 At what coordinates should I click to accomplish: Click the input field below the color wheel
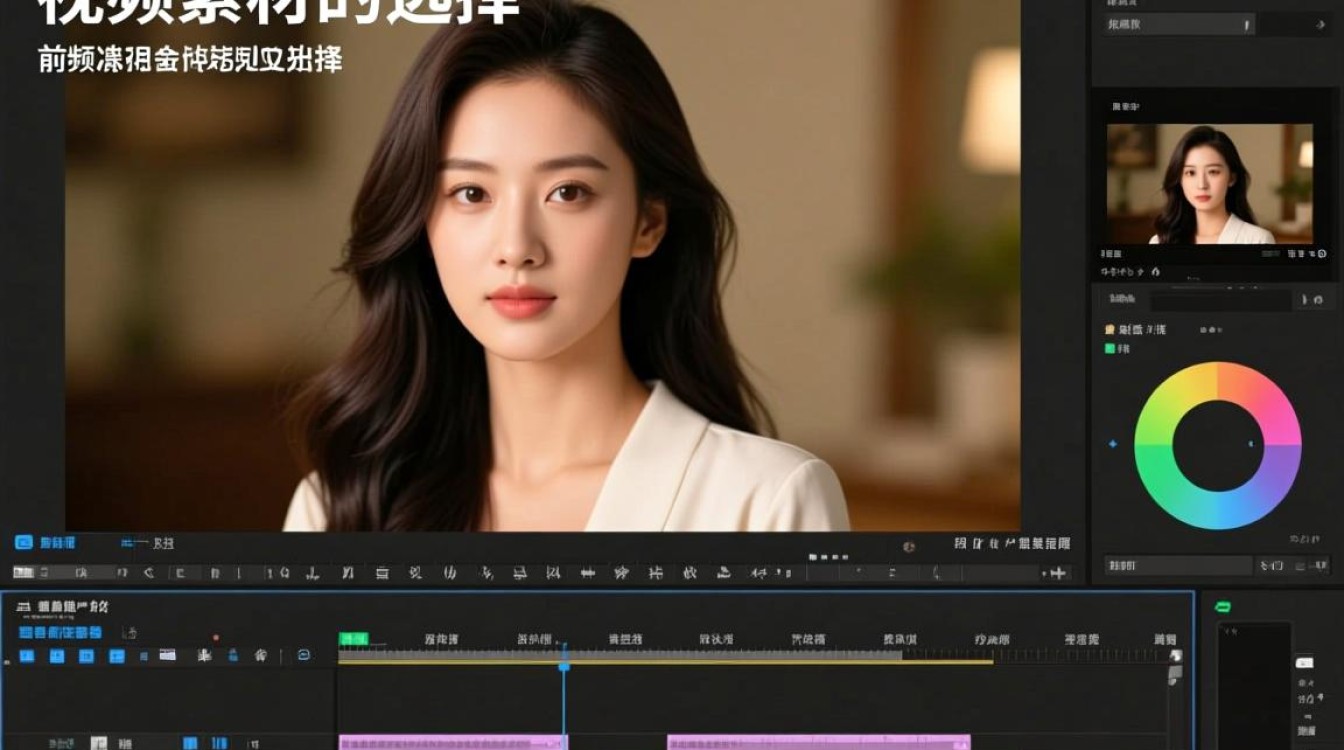(1178, 565)
